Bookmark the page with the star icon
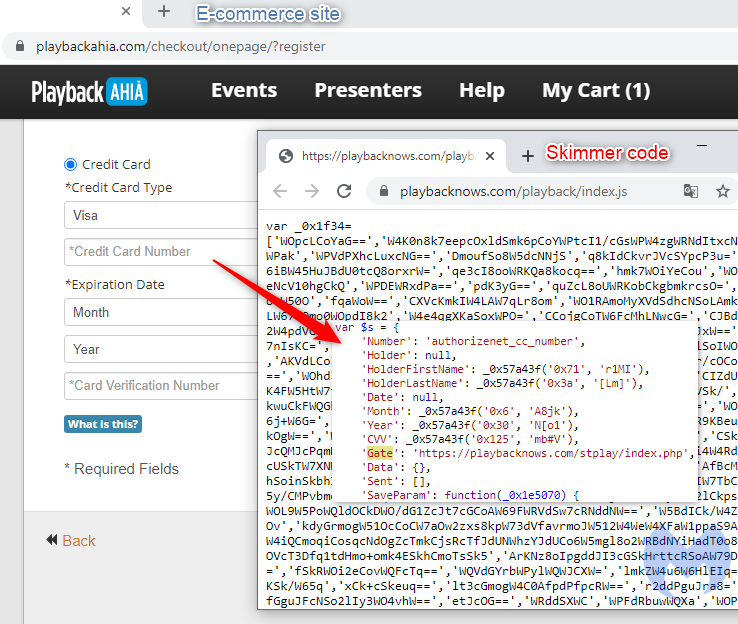Screen dimensions: 738x624 click(x=722, y=191)
